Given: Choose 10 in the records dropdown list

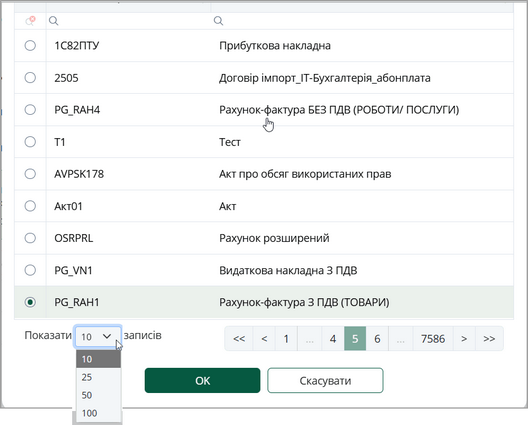Looking at the screenshot, I should [x=98, y=359].
